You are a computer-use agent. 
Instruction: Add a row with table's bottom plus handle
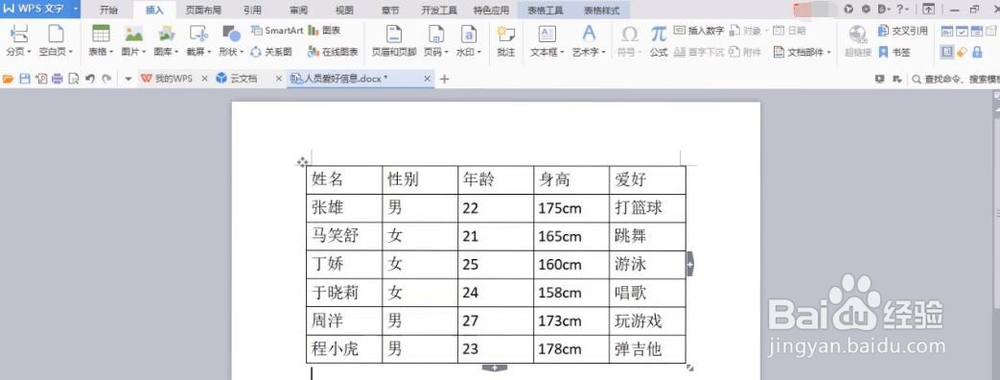tap(495, 367)
